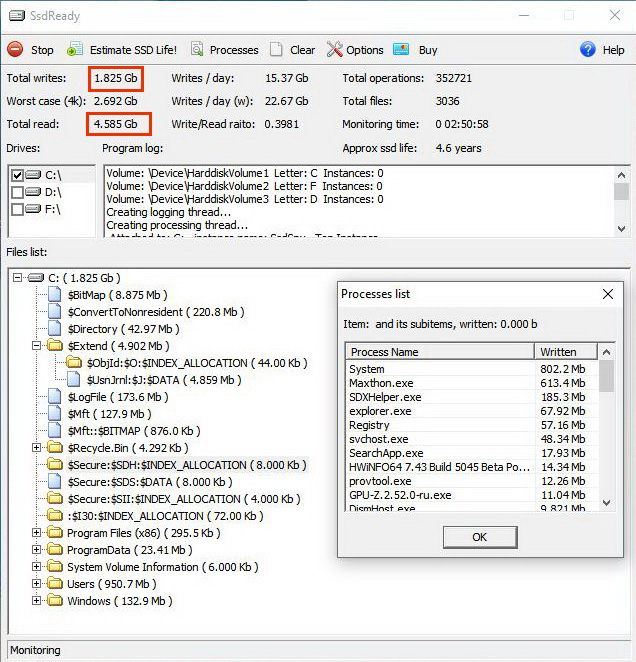
Task: Click the $ConvertToNonresident file icon
Action: pos(54,312)
